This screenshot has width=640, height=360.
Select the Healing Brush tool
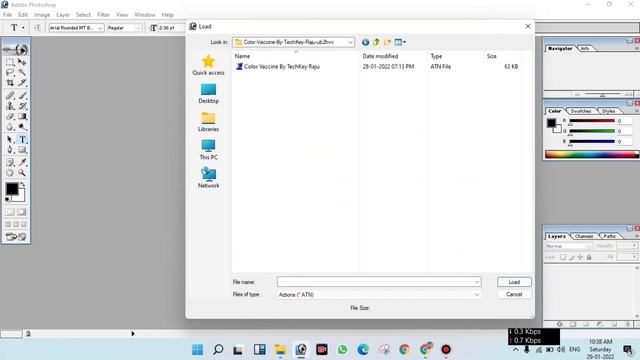click(10, 96)
